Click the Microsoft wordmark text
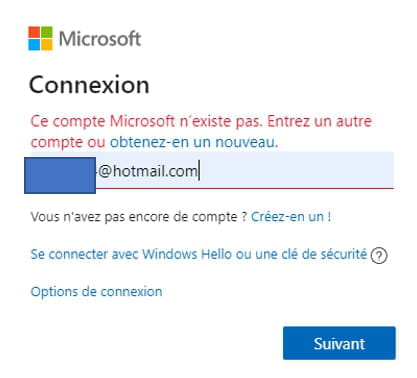This screenshot has width=417, height=378. pos(100,38)
